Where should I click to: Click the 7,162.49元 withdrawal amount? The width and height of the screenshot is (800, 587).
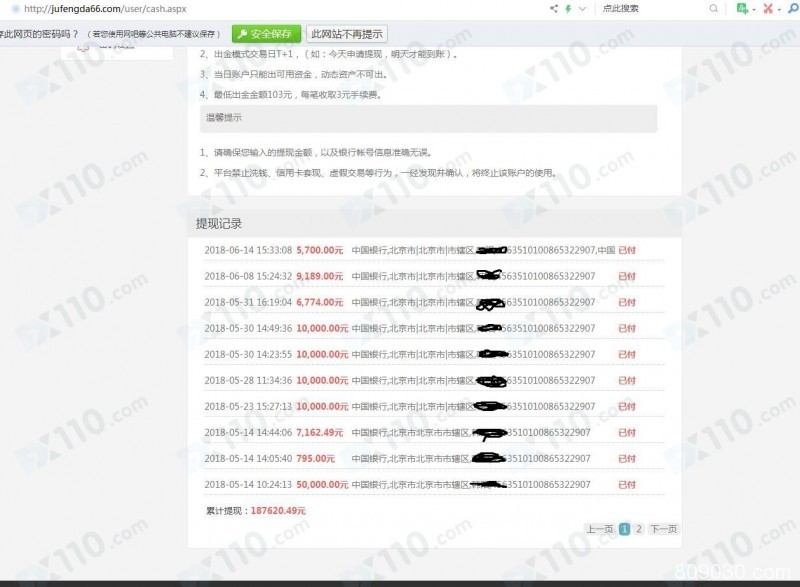coord(320,432)
